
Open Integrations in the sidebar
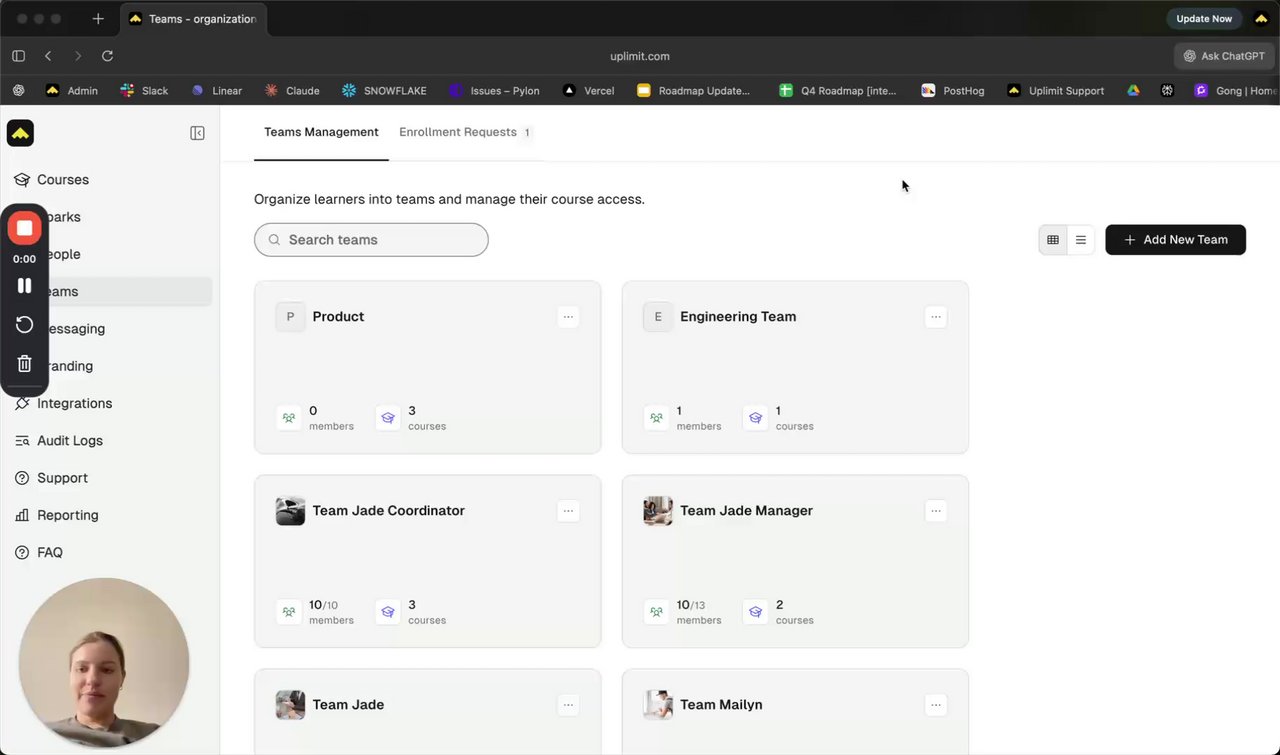[x=74, y=404]
